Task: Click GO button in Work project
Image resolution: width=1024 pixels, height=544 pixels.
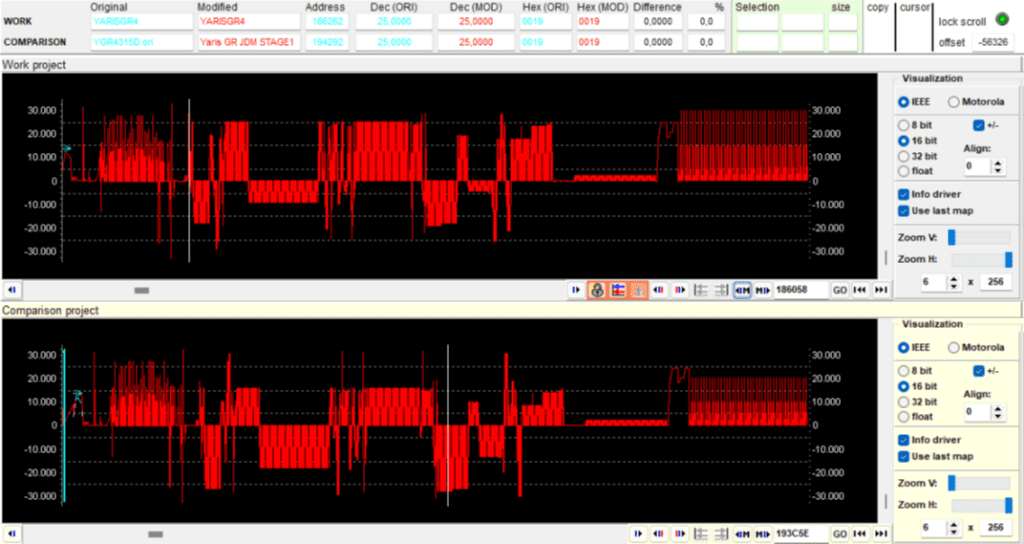Action: point(840,290)
